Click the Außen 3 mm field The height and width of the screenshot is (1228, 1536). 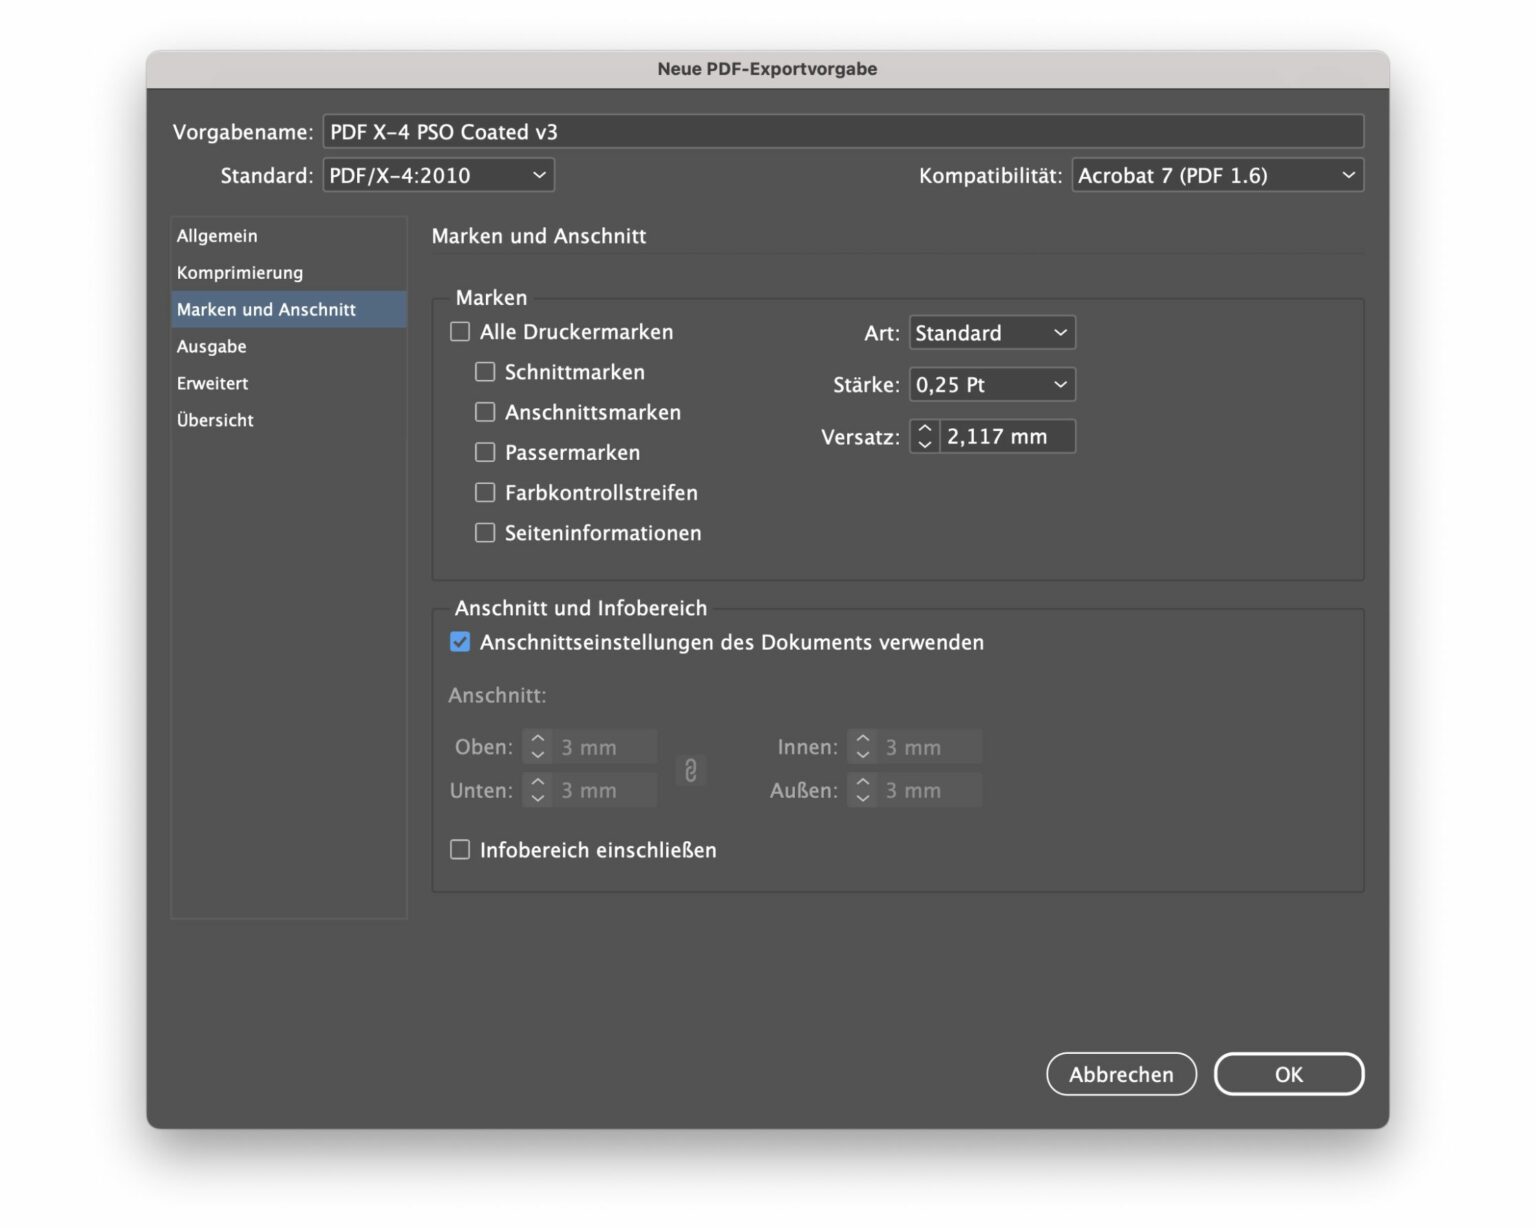point(930,790)
